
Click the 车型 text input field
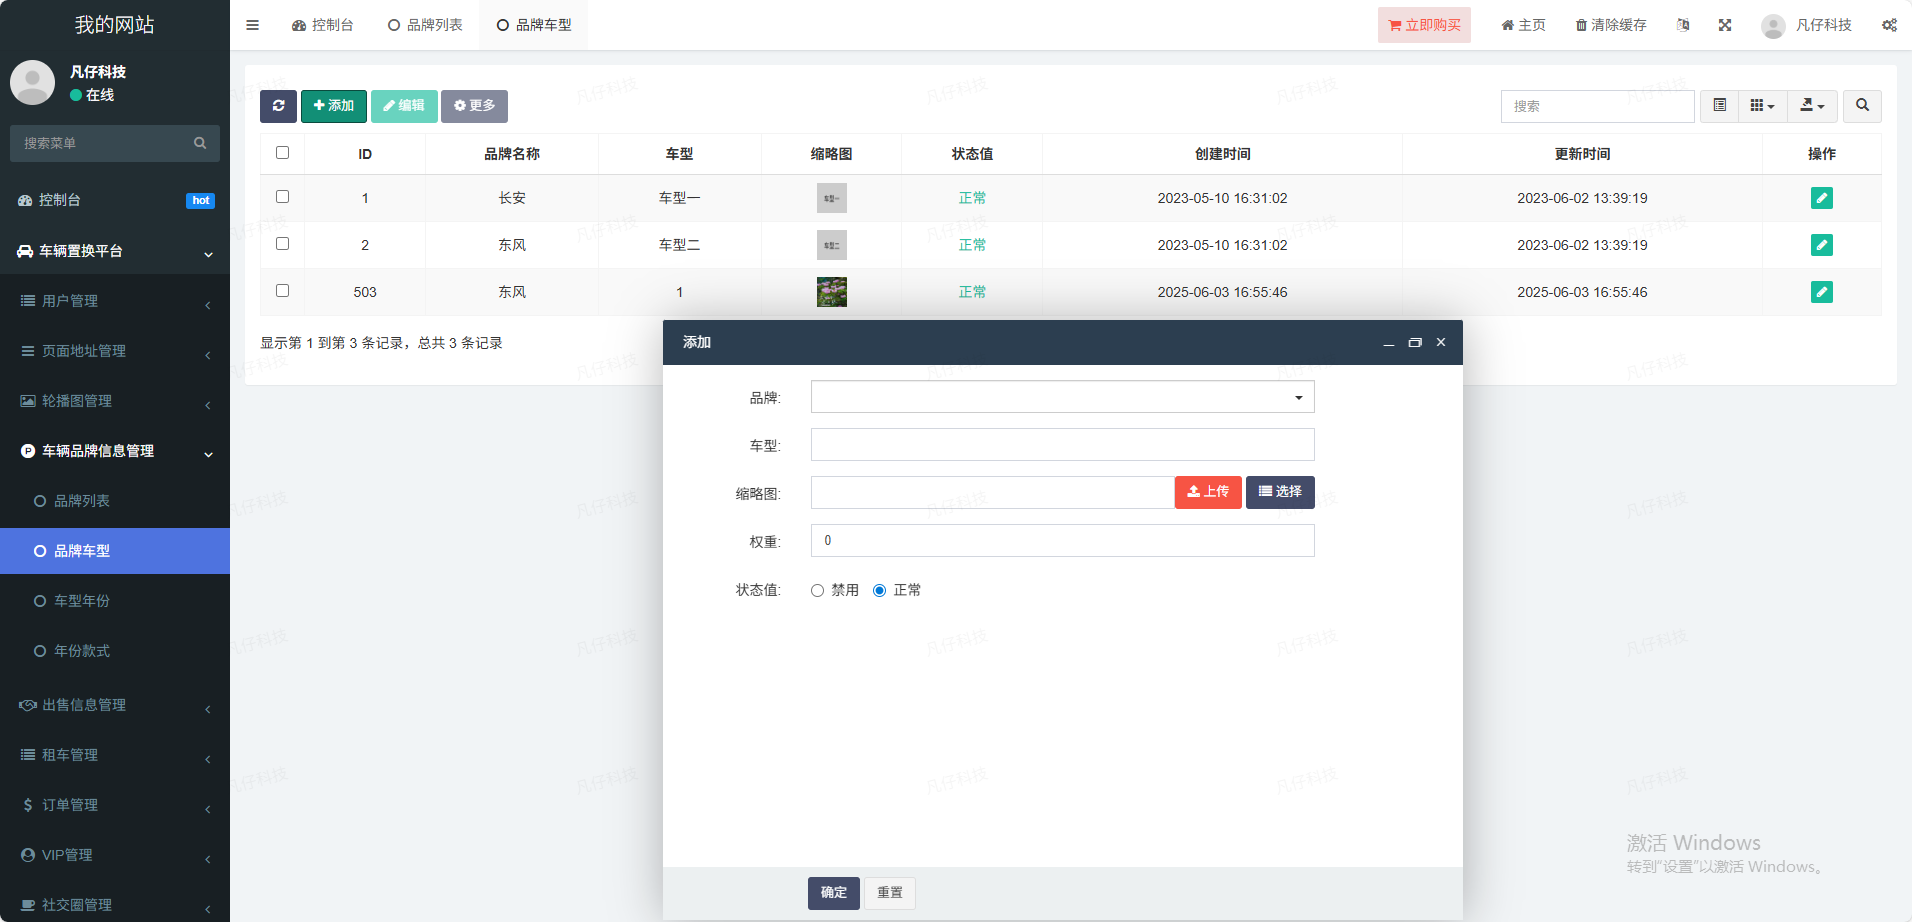(x=1062, y=445)
